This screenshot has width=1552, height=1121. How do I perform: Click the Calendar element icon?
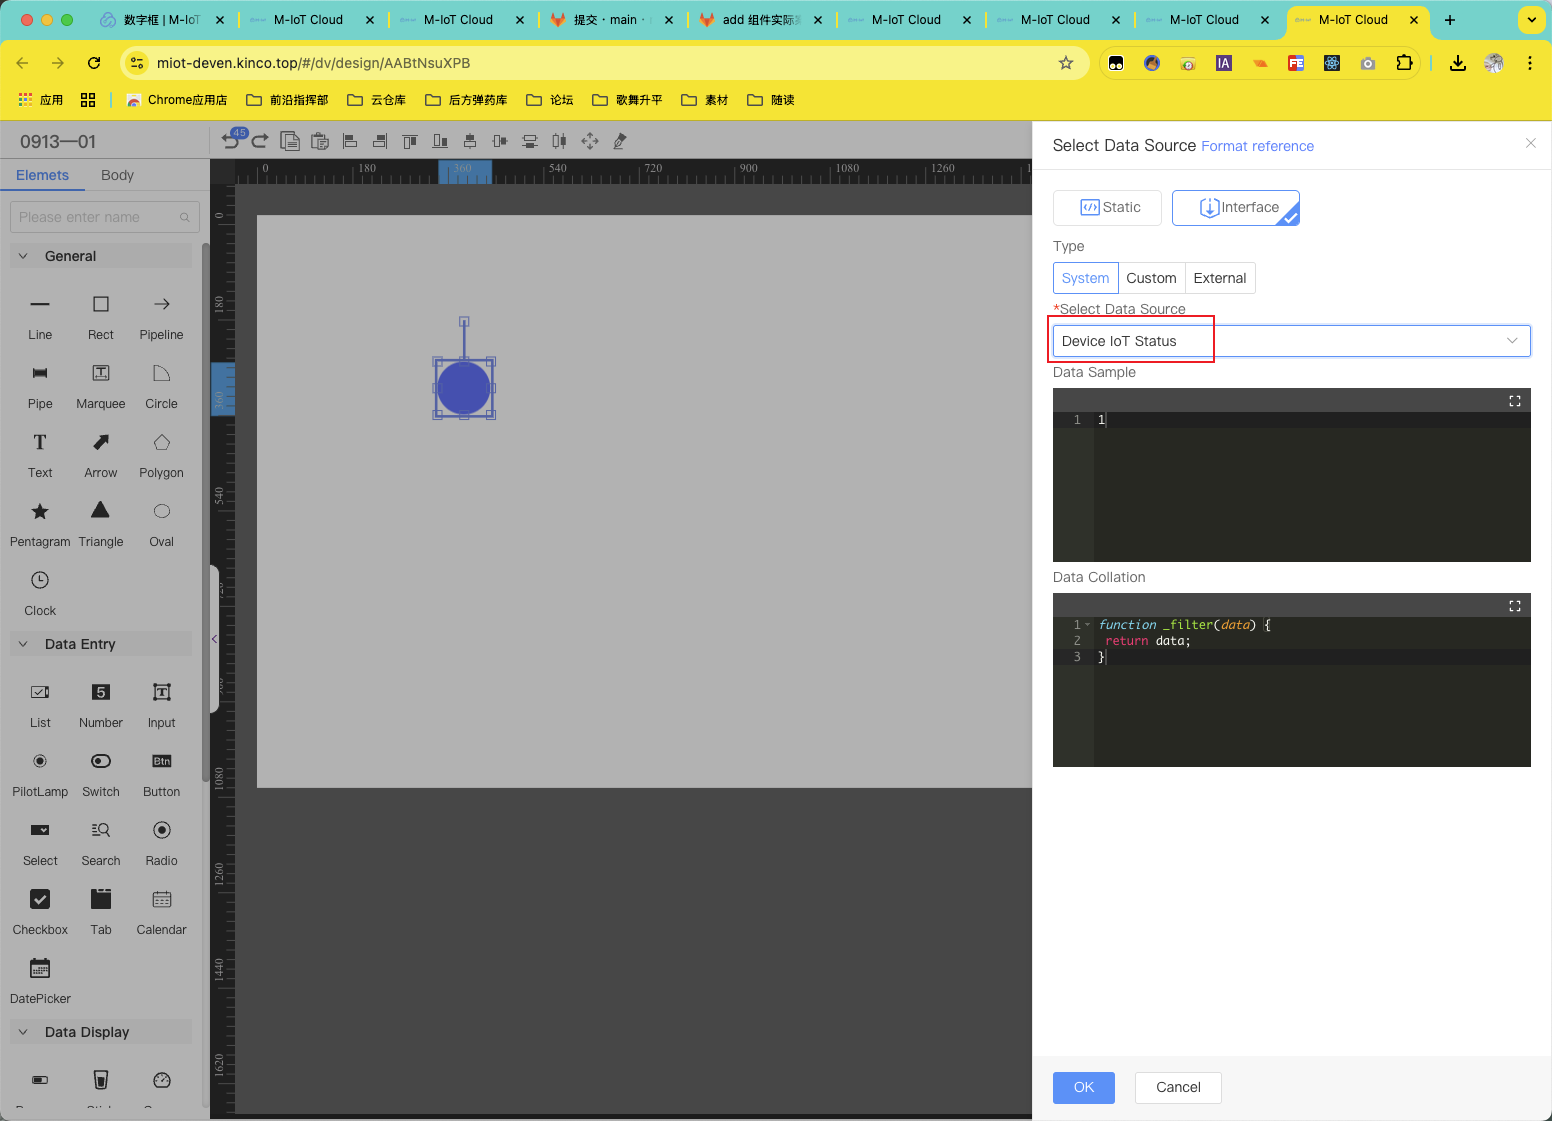(161, 900)
